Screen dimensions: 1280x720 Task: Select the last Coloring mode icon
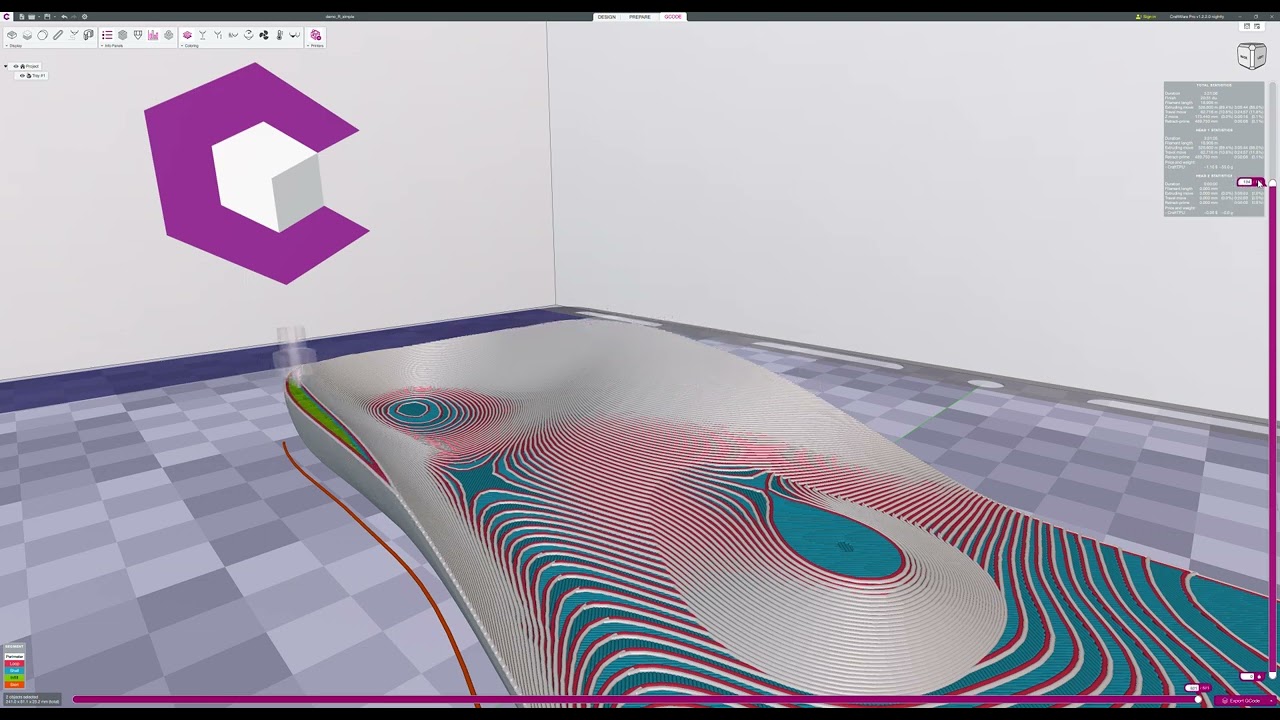click(294, 35)
